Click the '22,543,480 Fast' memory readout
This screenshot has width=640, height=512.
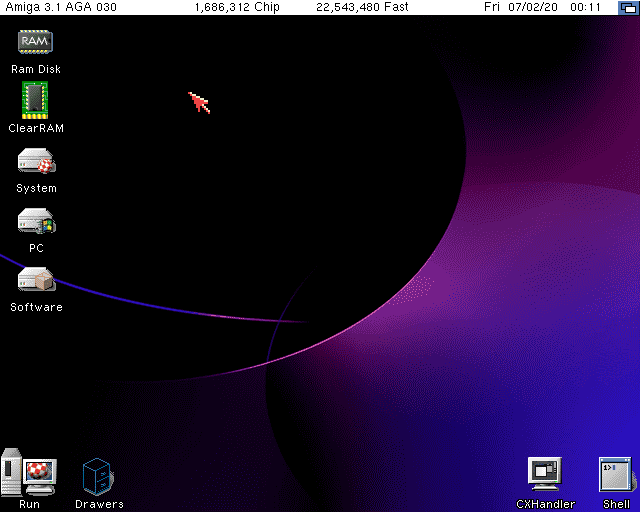(362, 7)
